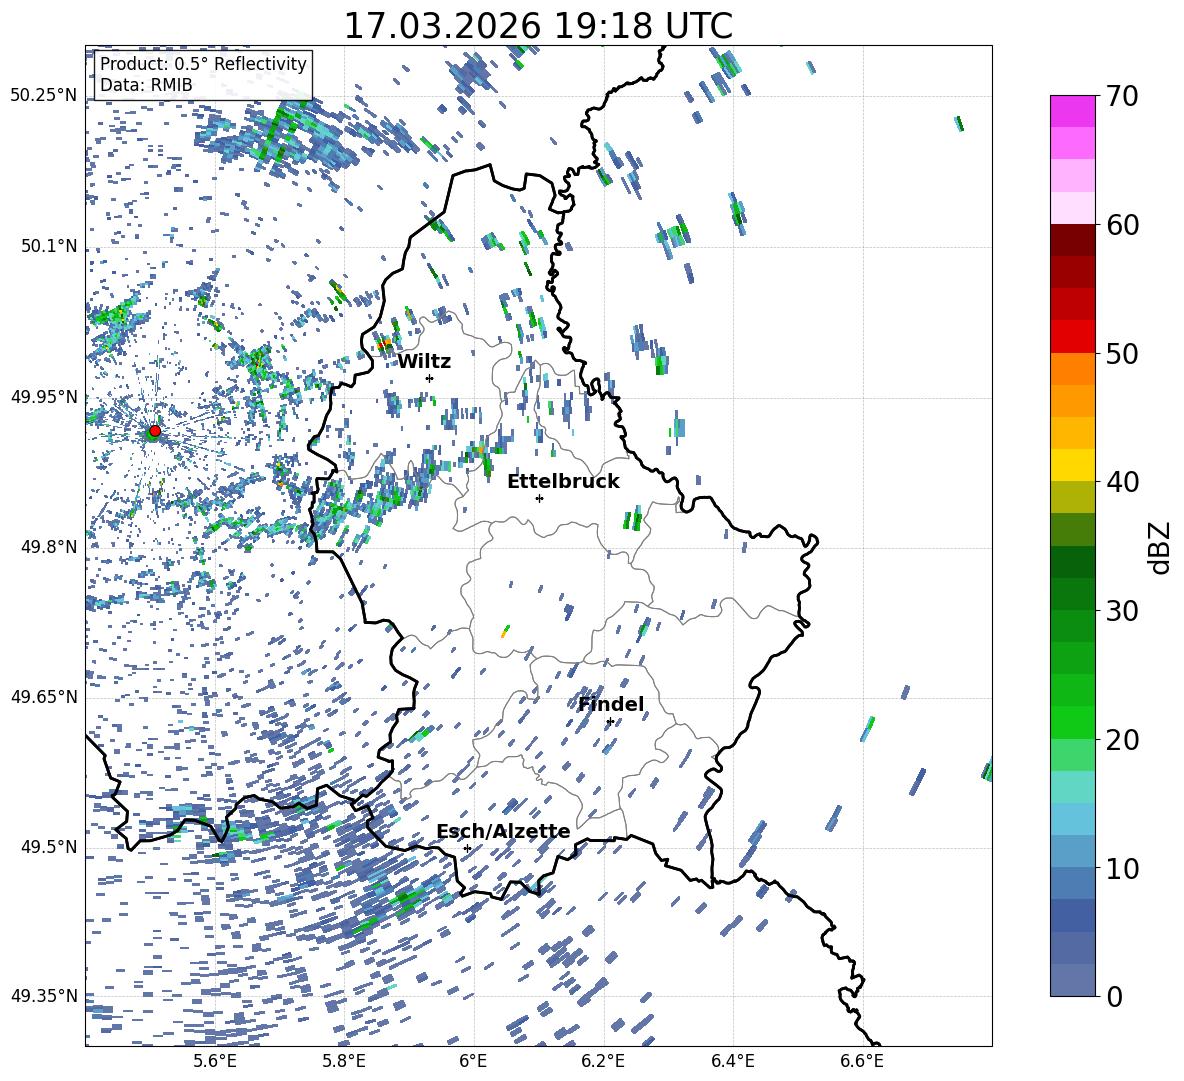Image resolution: width=1184 pixels, height=1081 pixels.
Task: Click the orange echo near Wiltz
Action: pyautogui.click(x=384, y=345)
